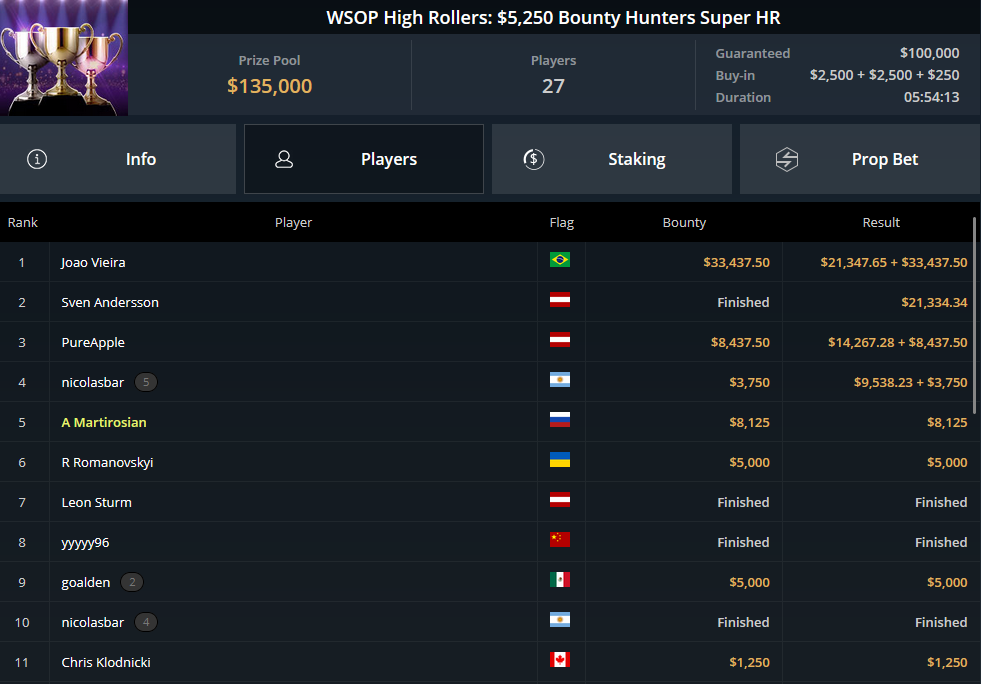The width and height of the screenshot is (981, 684).
Task: Click goalden's result $5,000
Action: click(947, 583)
